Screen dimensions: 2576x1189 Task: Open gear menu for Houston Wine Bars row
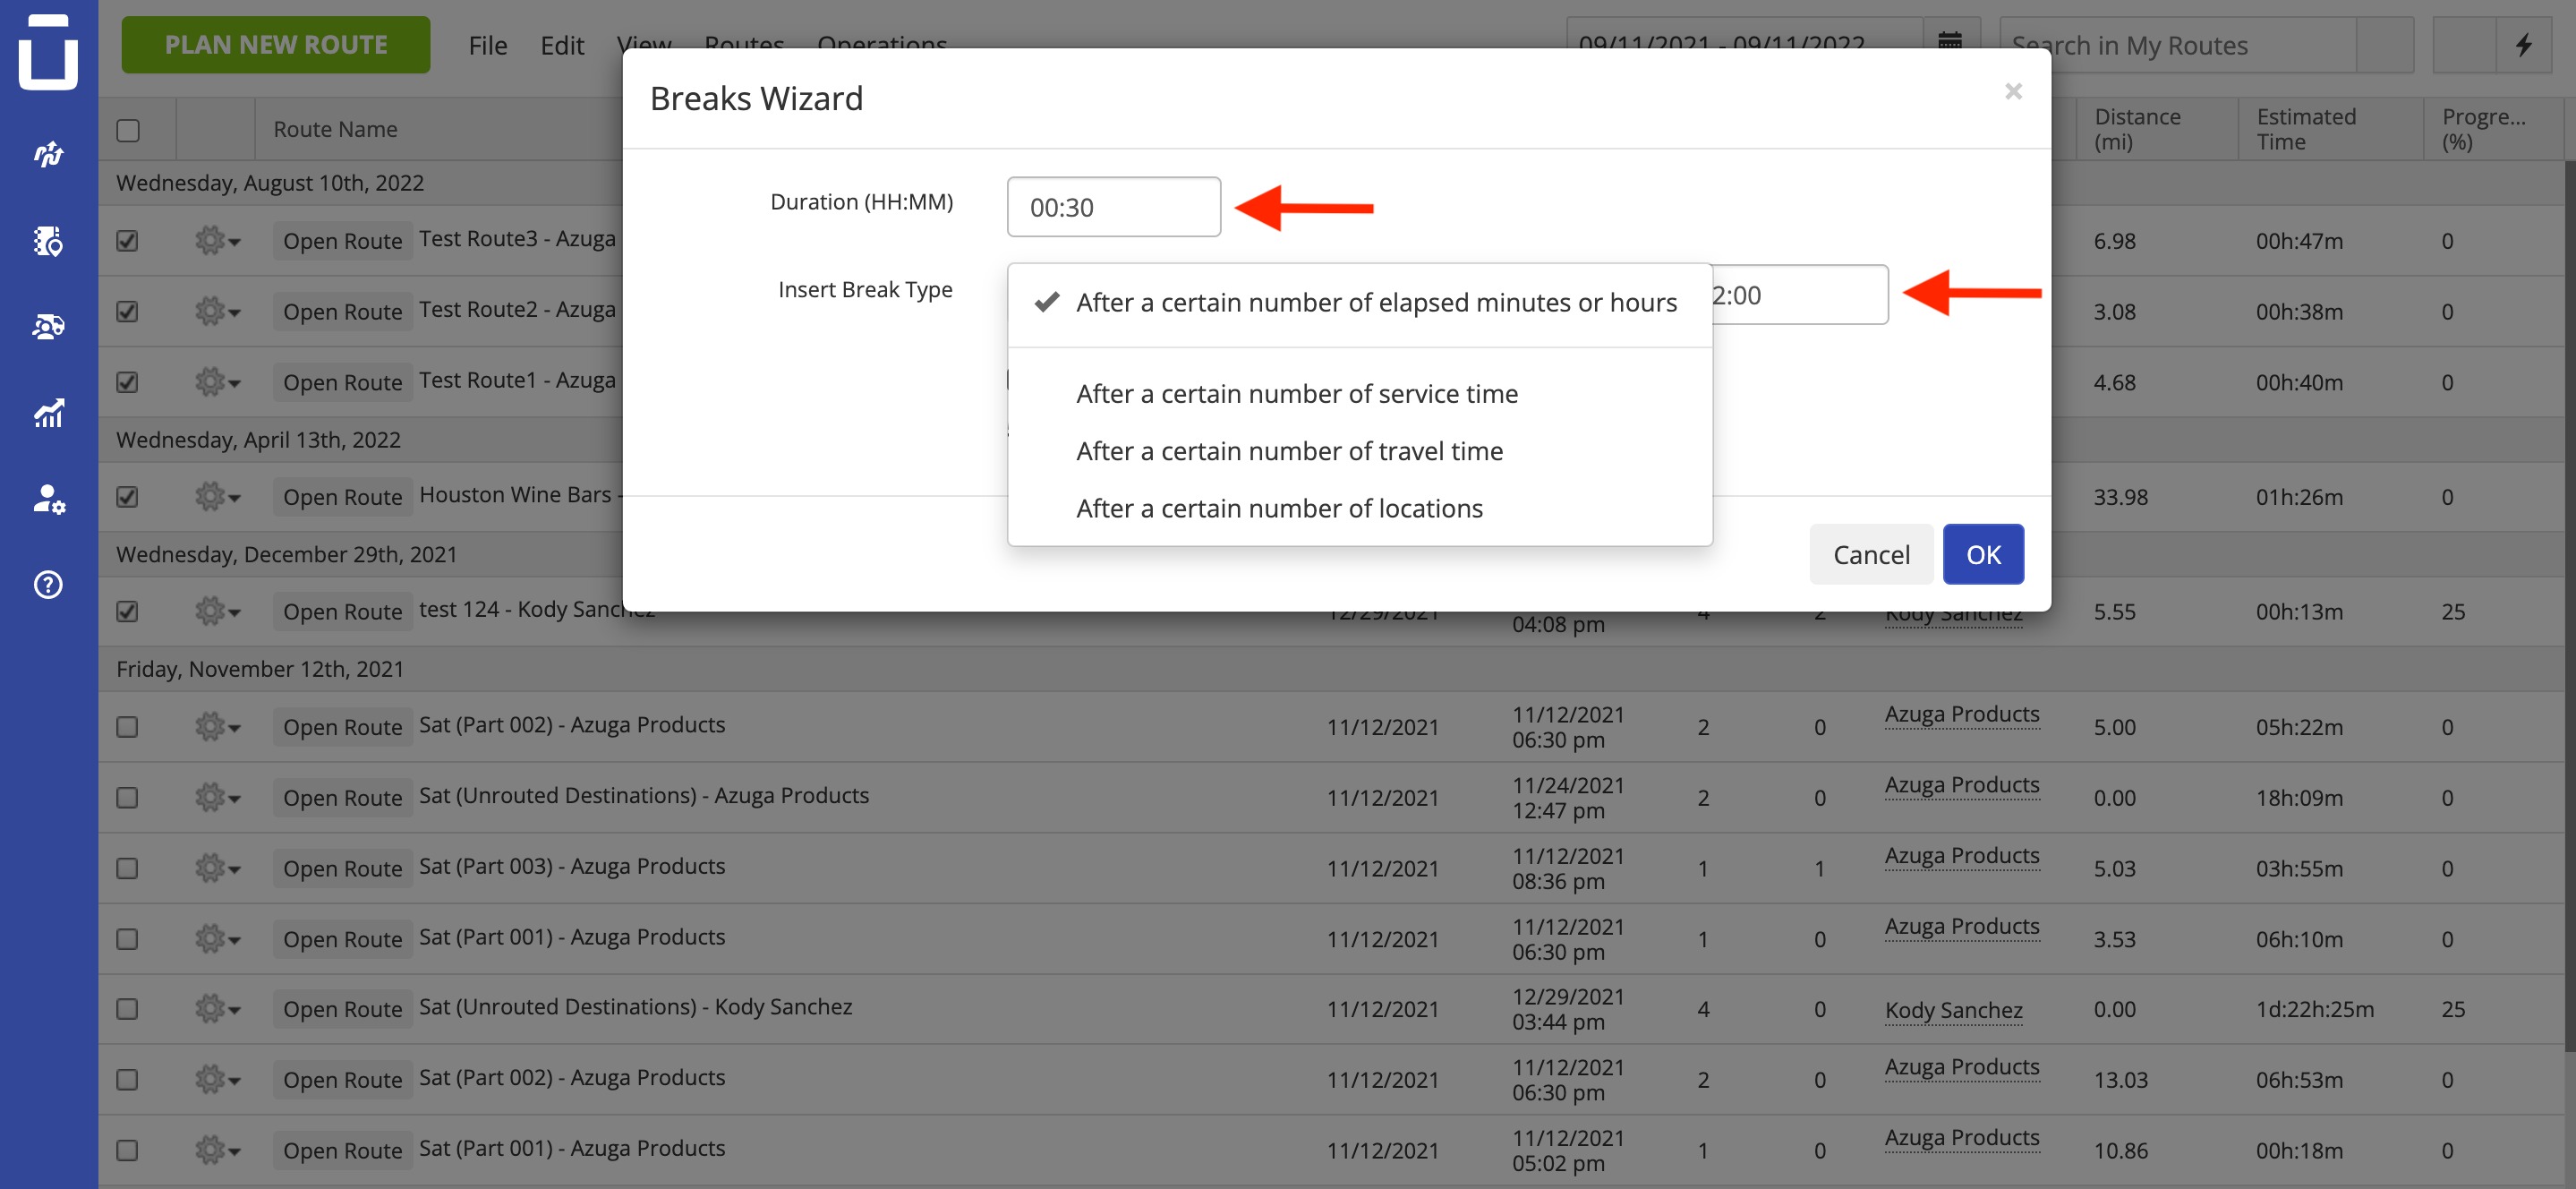coord(217,497)
